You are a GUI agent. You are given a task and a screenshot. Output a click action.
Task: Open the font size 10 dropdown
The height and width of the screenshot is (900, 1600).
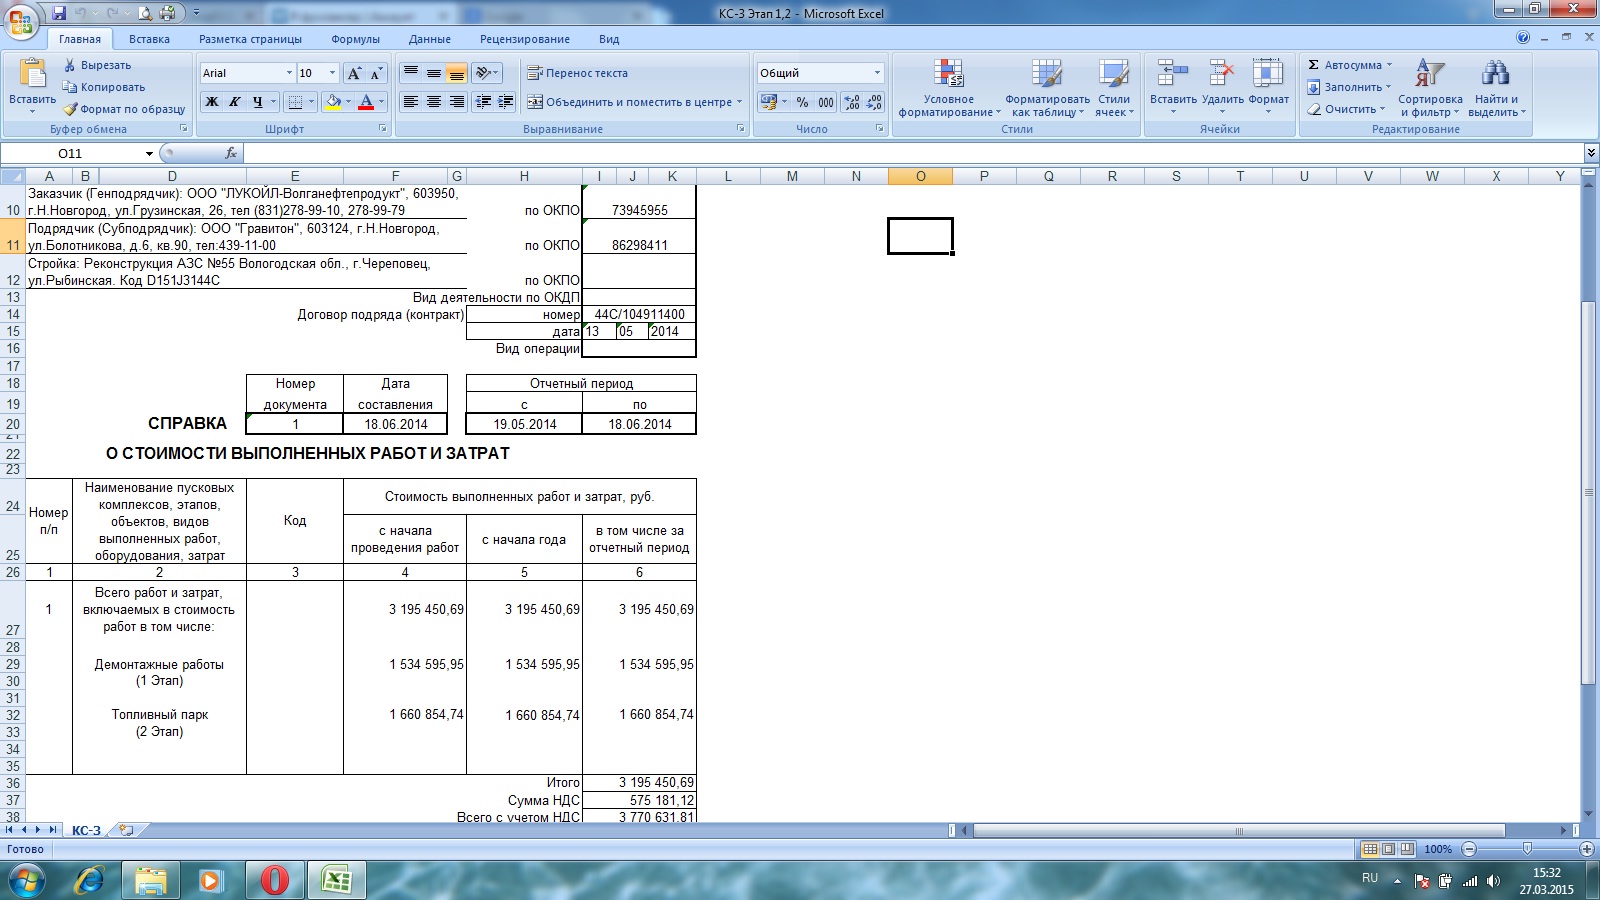click(x=332, y=73)
